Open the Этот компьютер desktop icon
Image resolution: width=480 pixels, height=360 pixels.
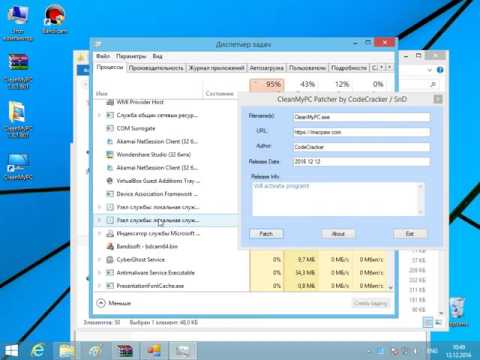(x=17, y=22)
